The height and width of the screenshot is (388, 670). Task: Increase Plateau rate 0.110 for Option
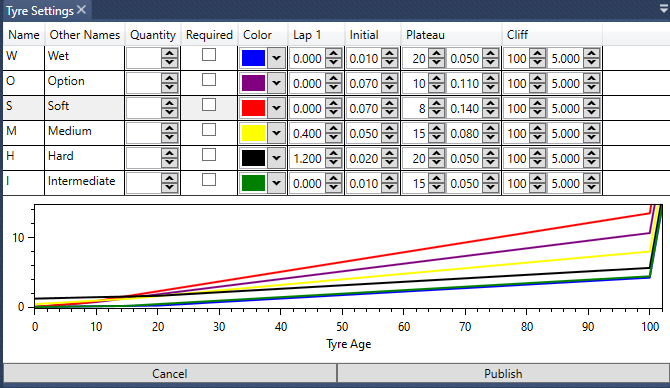(x=491, y=78)
